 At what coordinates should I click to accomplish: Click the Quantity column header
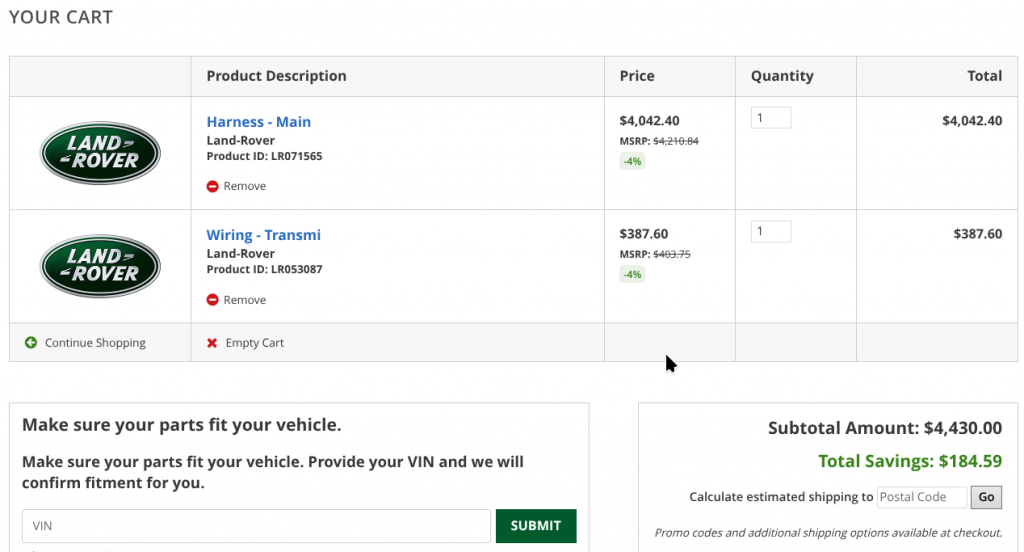click(x=782, y=76)
